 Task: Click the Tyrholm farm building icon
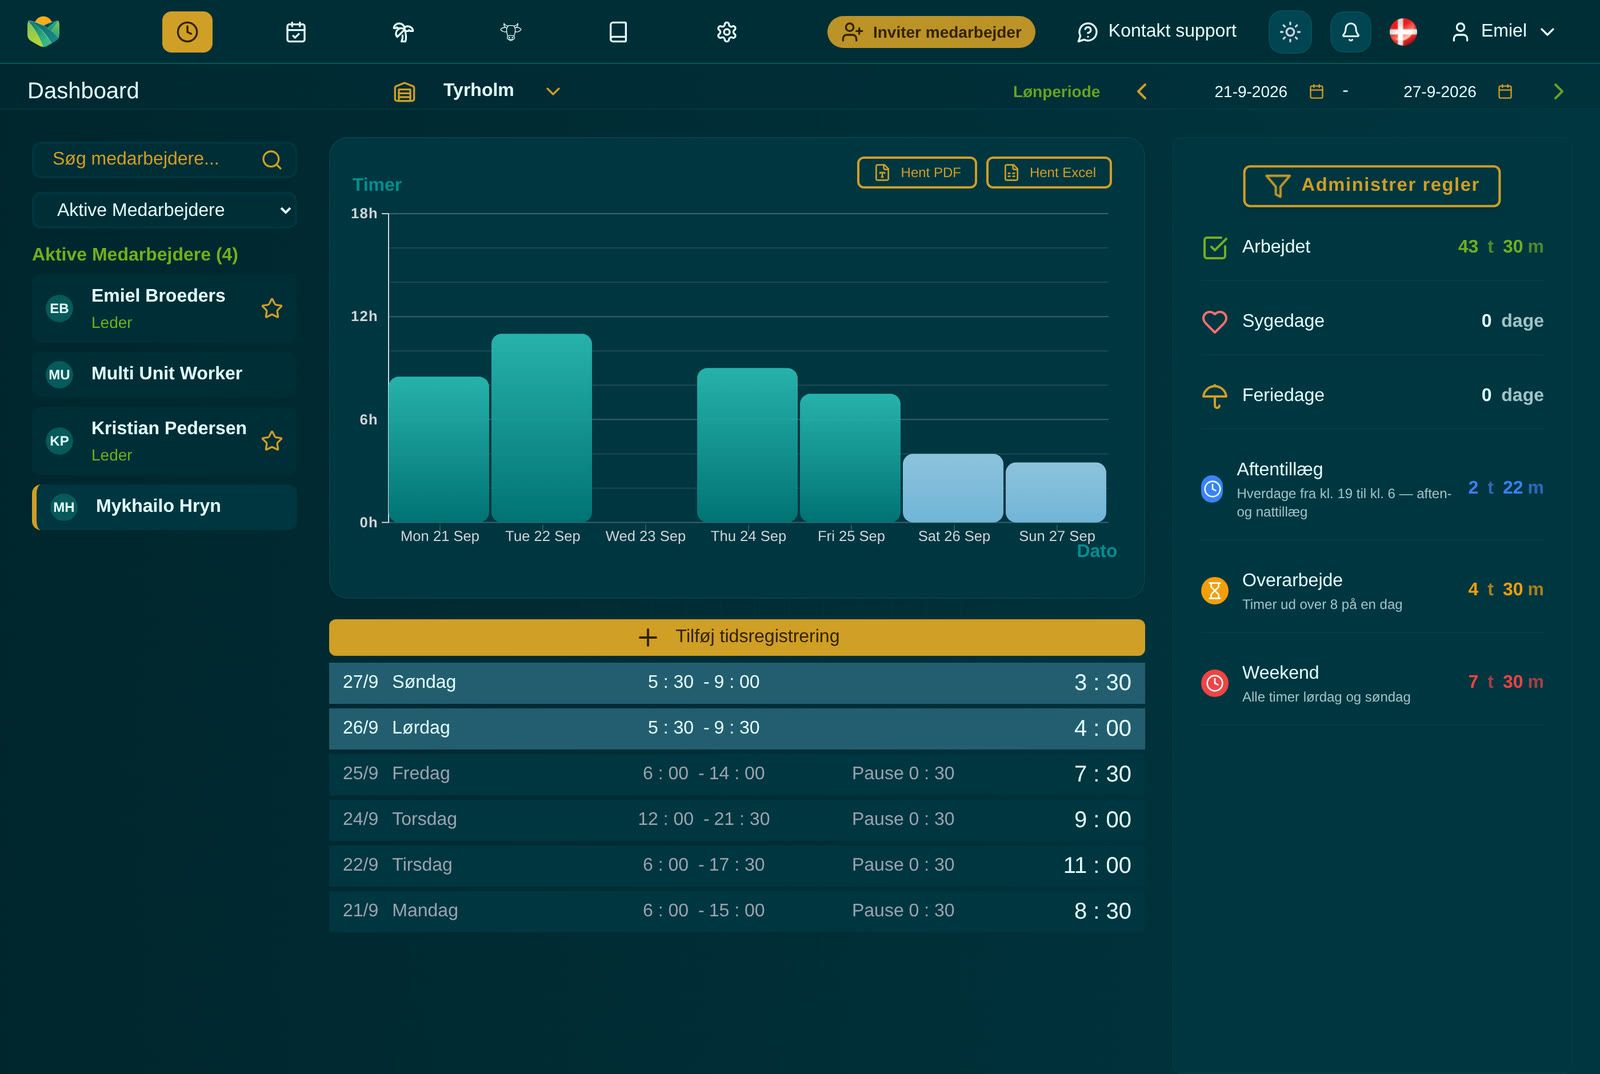[x=404, y=92]
